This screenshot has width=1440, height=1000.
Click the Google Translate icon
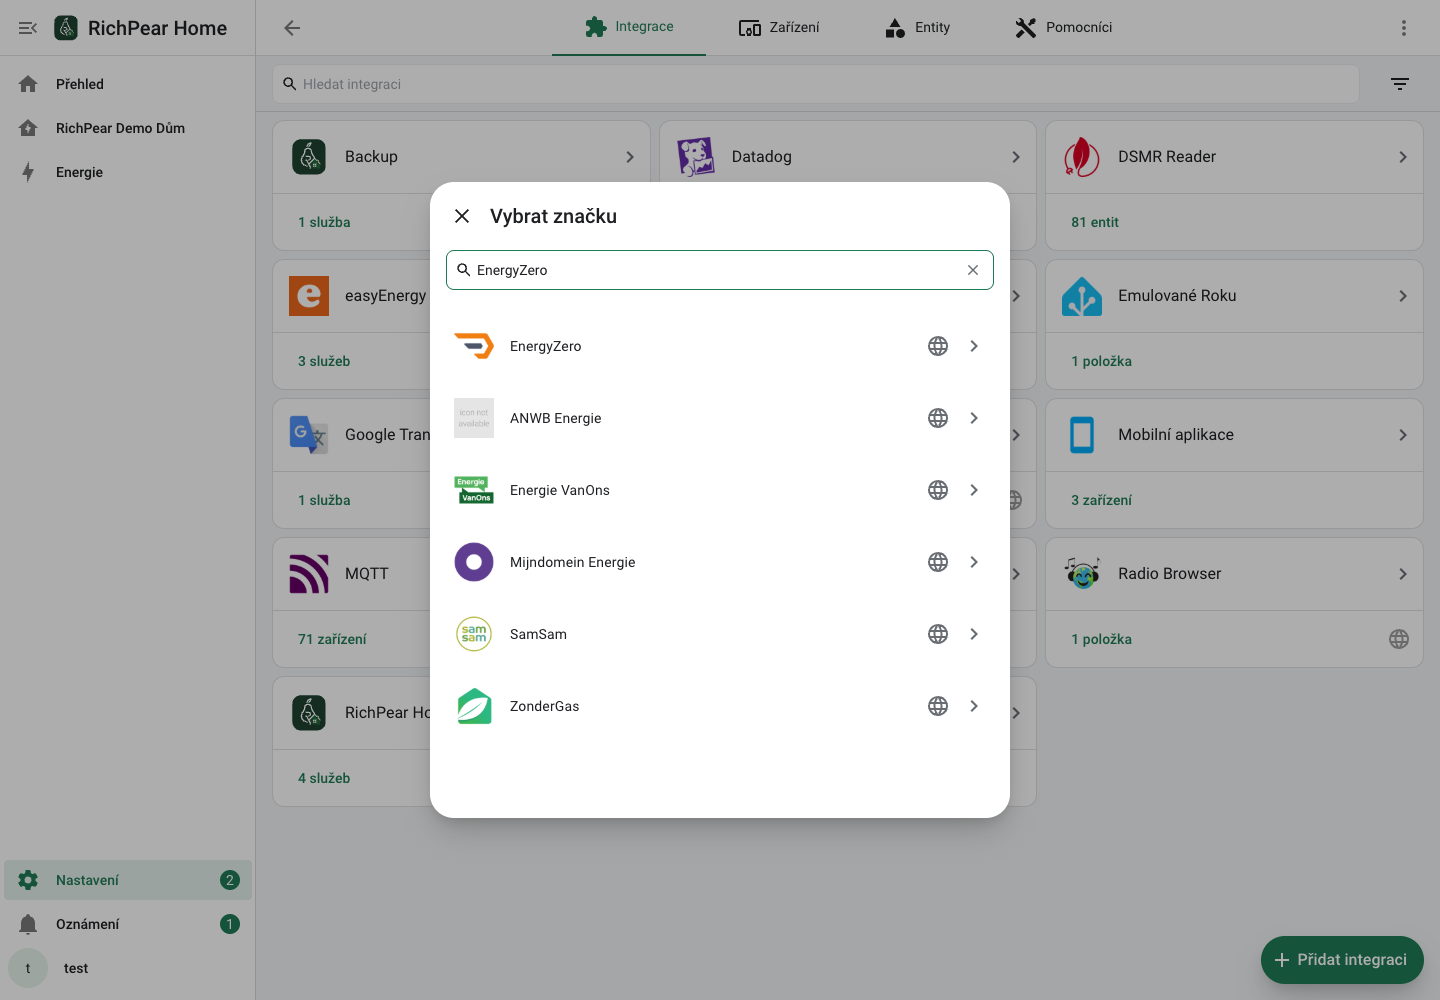[x=309, y=435]
